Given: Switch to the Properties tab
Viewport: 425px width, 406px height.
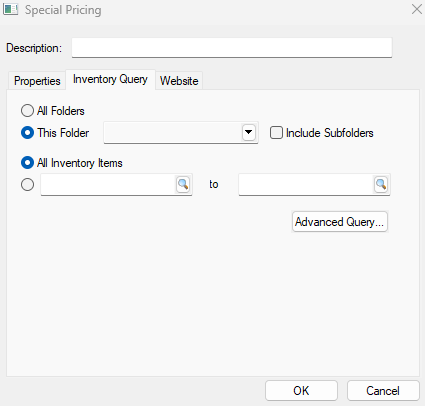Looking at the screenshot, I should tap(37, 81).
